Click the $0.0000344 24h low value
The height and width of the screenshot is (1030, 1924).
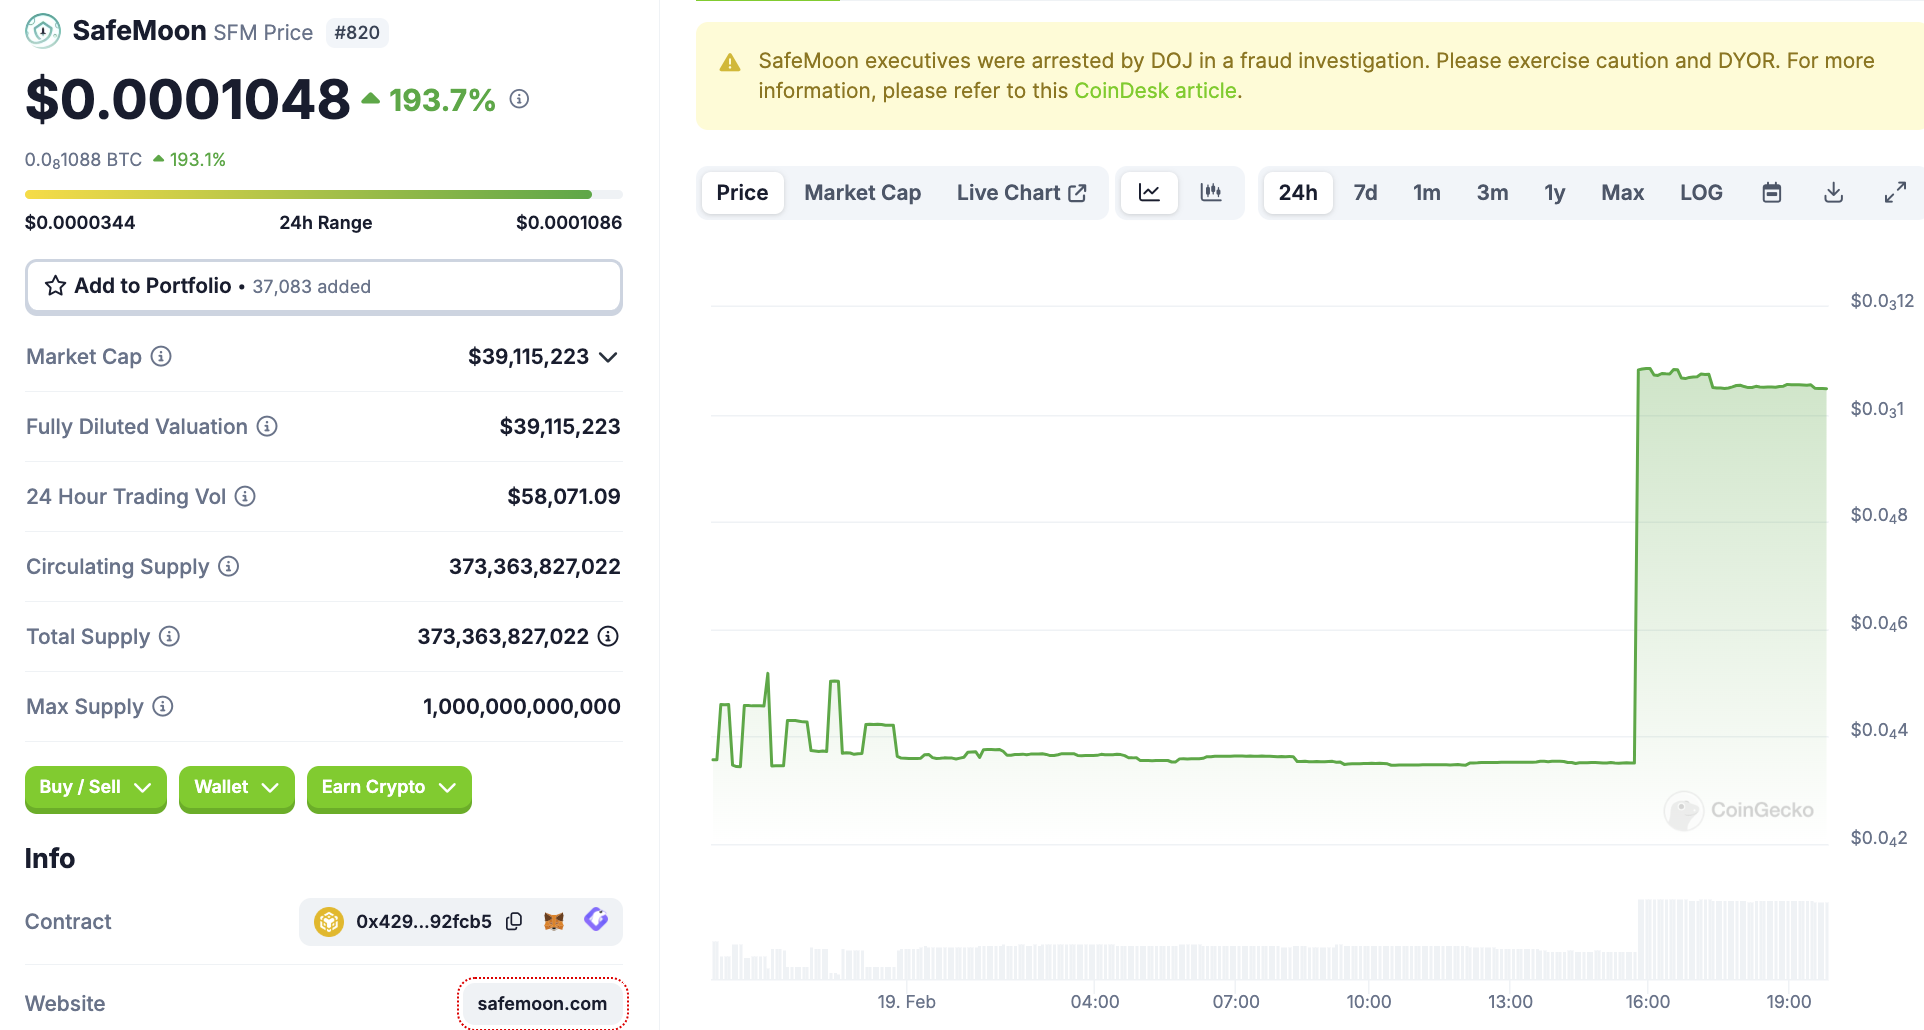80,223
